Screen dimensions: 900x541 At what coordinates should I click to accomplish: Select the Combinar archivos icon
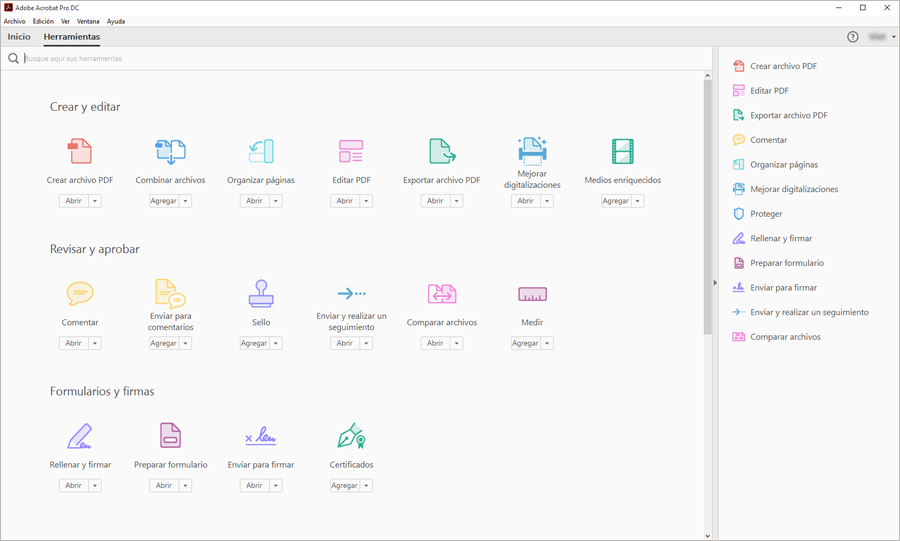point(170,151)
